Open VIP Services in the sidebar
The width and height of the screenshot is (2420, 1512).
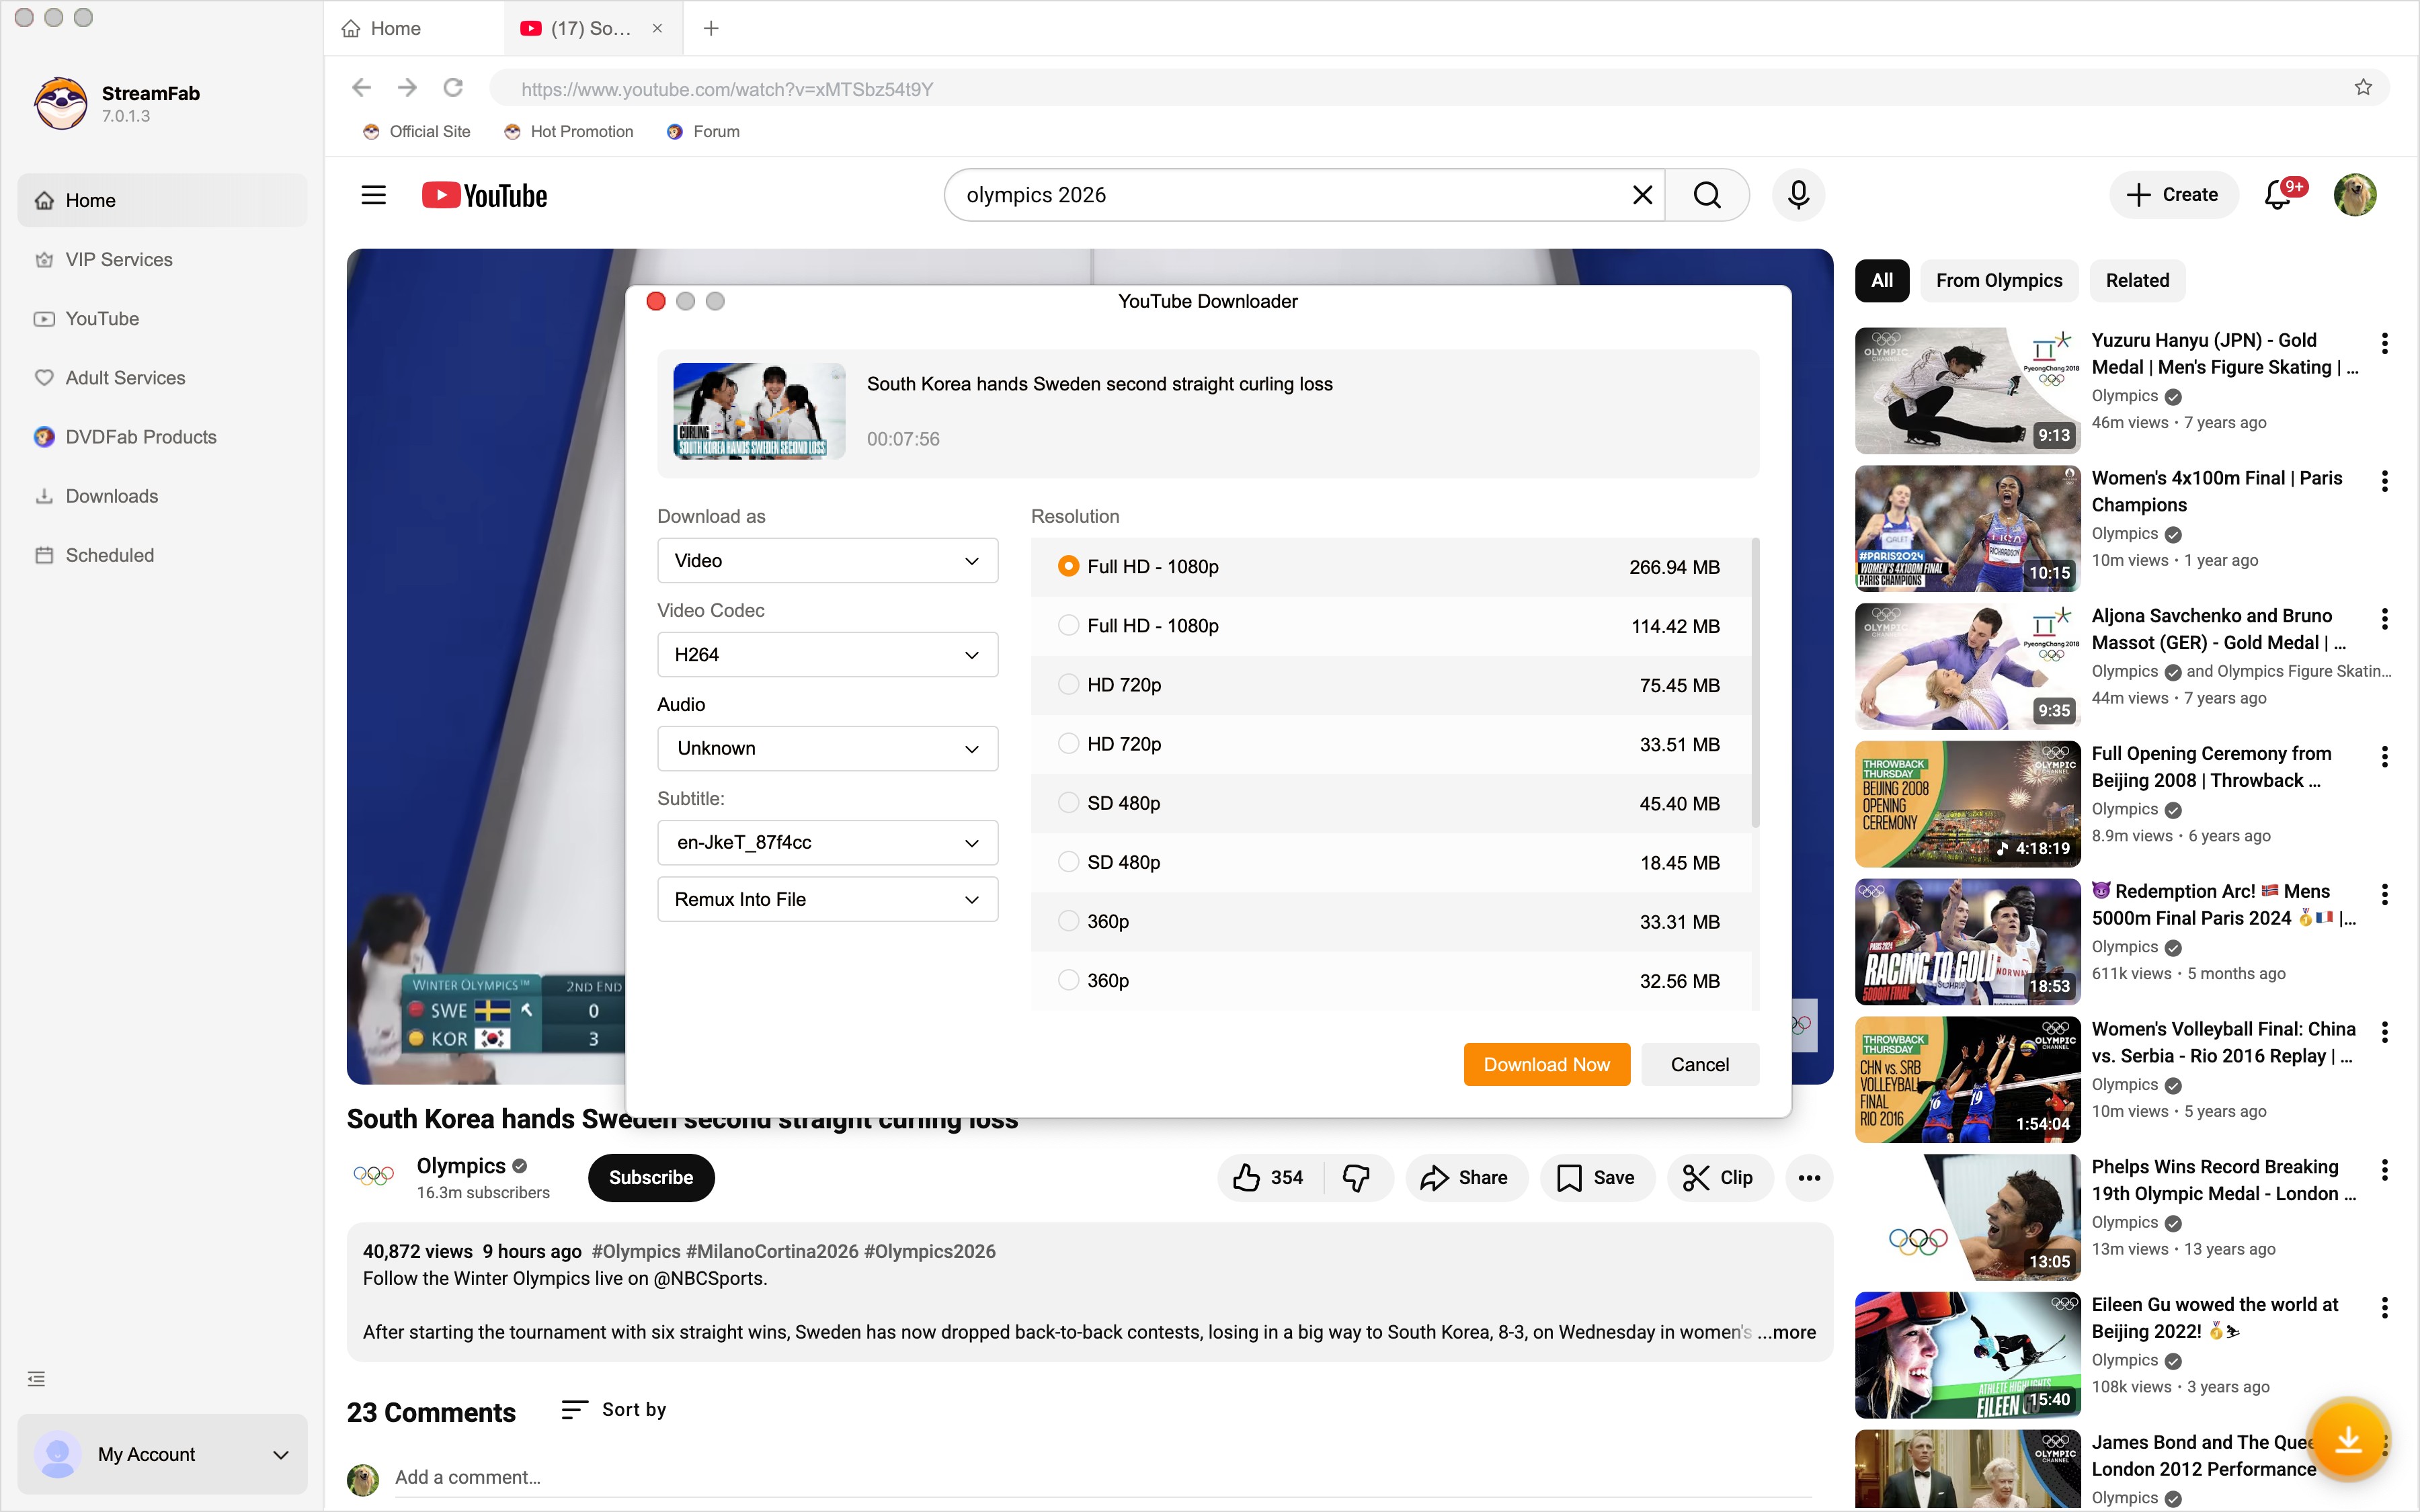coord(118,259)
